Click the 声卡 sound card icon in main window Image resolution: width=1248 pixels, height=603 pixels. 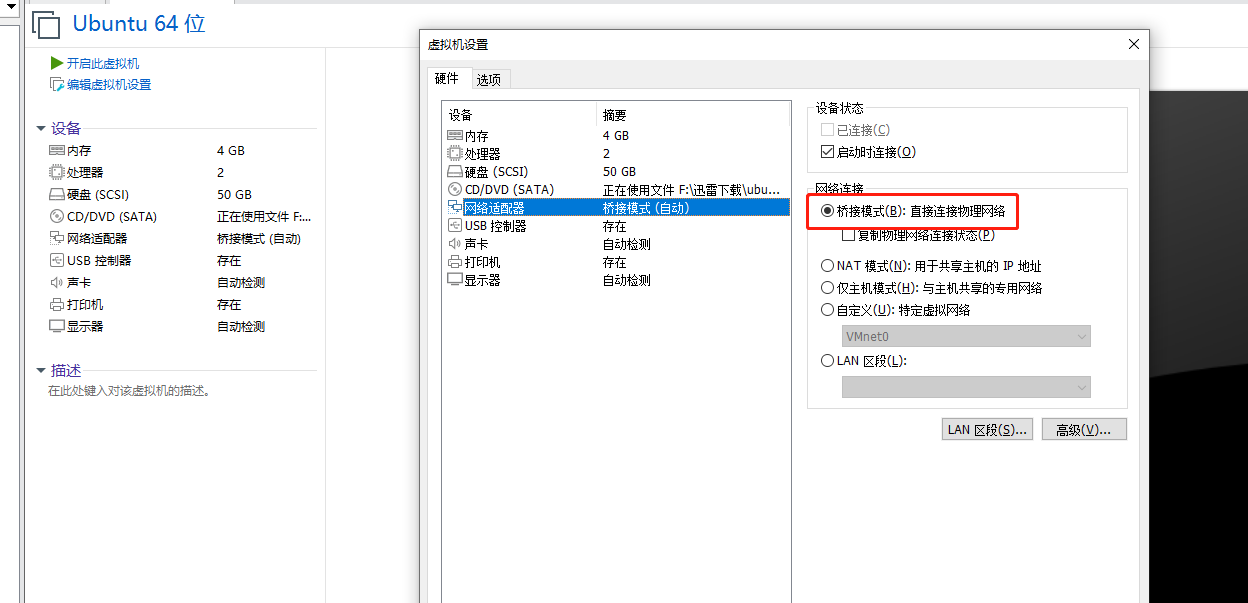pos(56,282)
